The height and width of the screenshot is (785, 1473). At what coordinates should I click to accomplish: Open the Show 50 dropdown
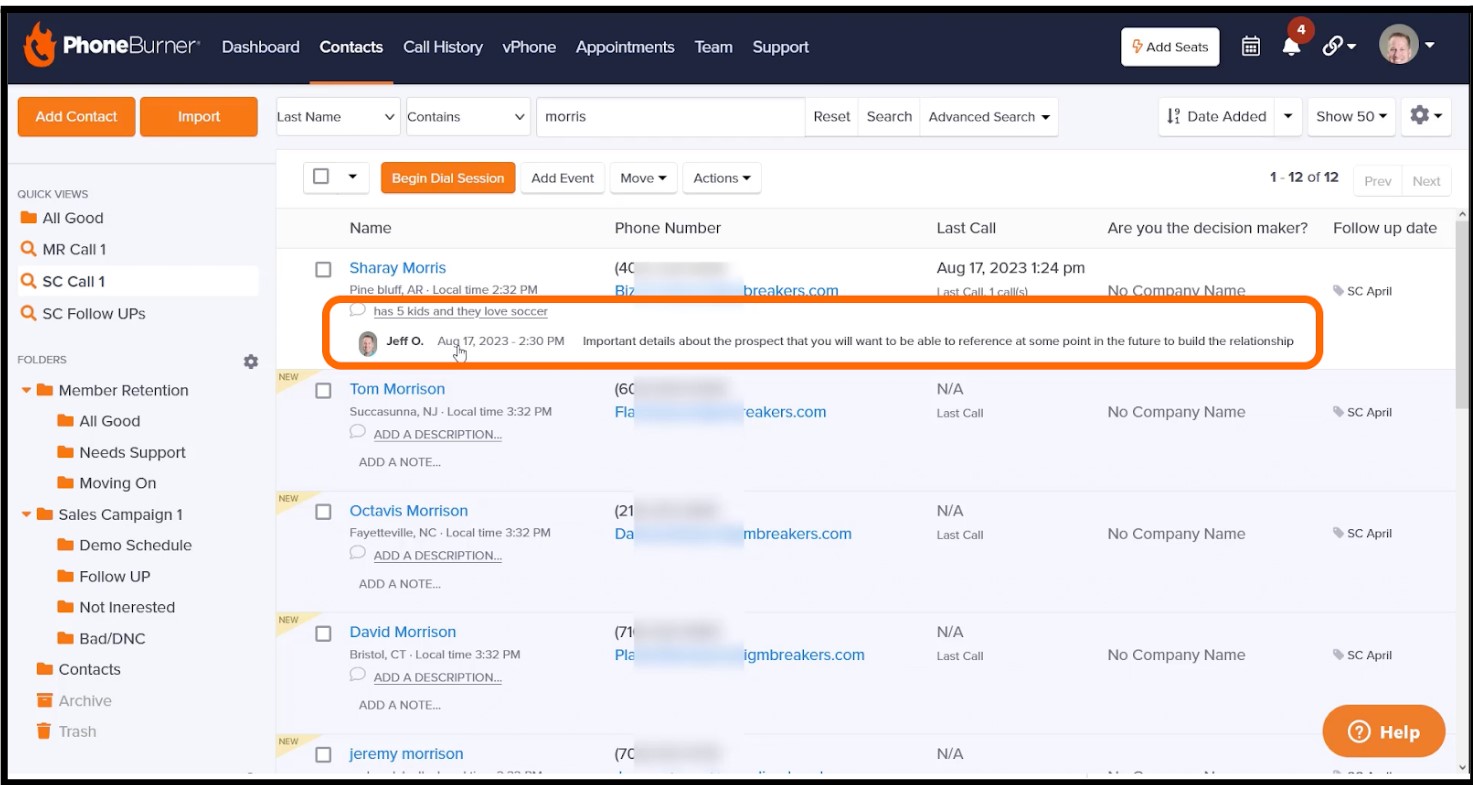(1352, 116)
